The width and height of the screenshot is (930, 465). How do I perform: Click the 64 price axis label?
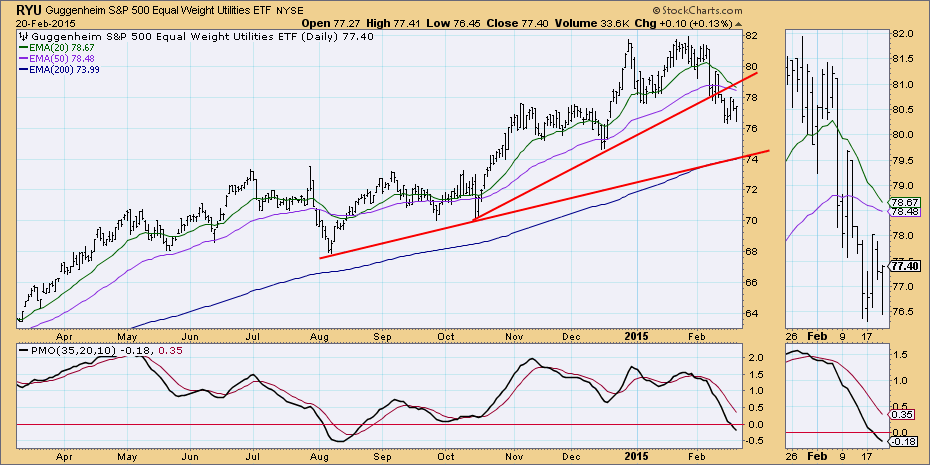pos(750,313)
